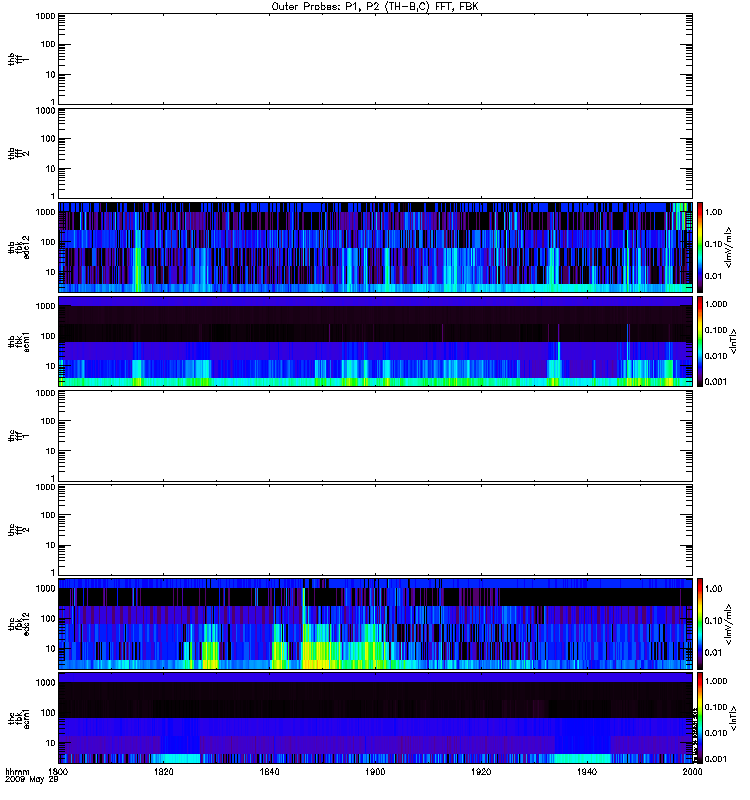The height and width of the screenshot is (800, 750).
Task: Click the <|nT|> unit label beside thb scm1
Action: pos(734,341)
